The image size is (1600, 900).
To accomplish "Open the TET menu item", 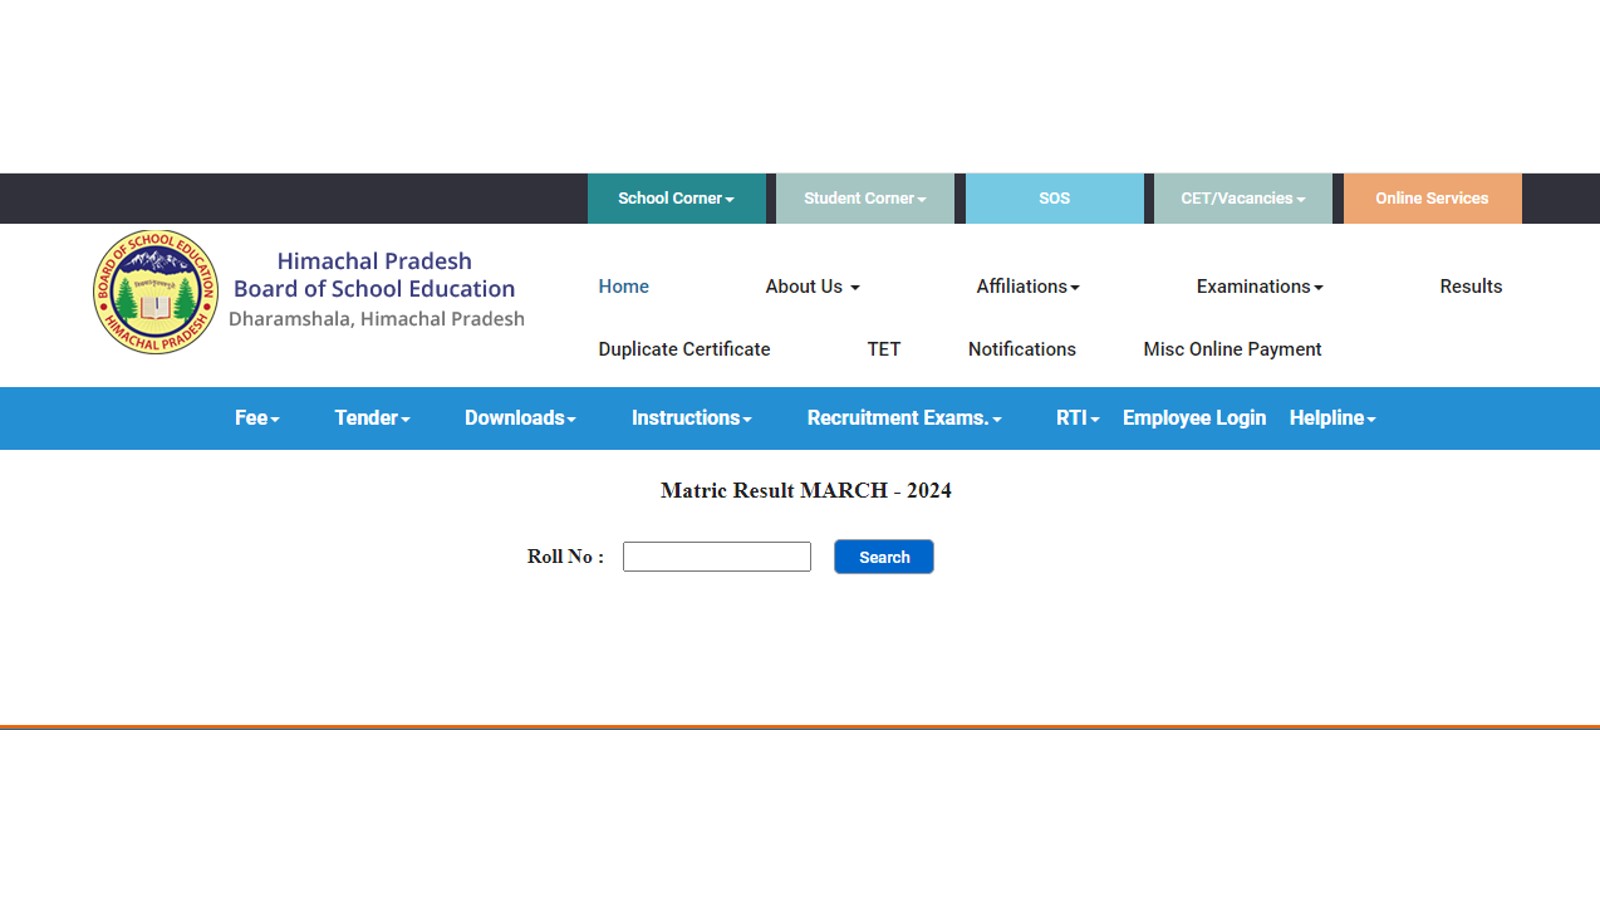I will point(883,349).
